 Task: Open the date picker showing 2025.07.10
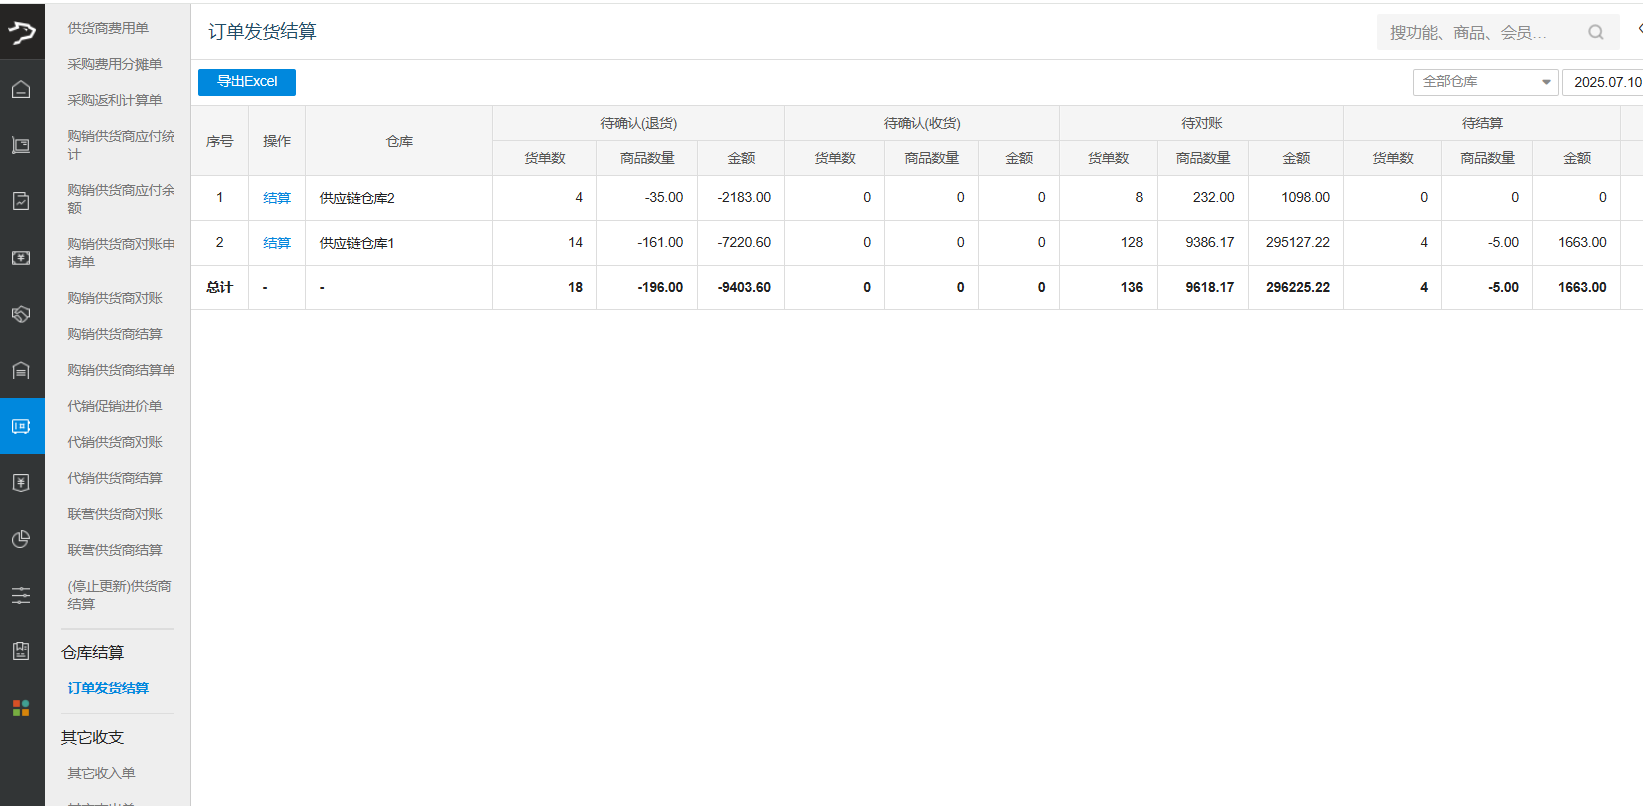click(x=1605, y=82)
